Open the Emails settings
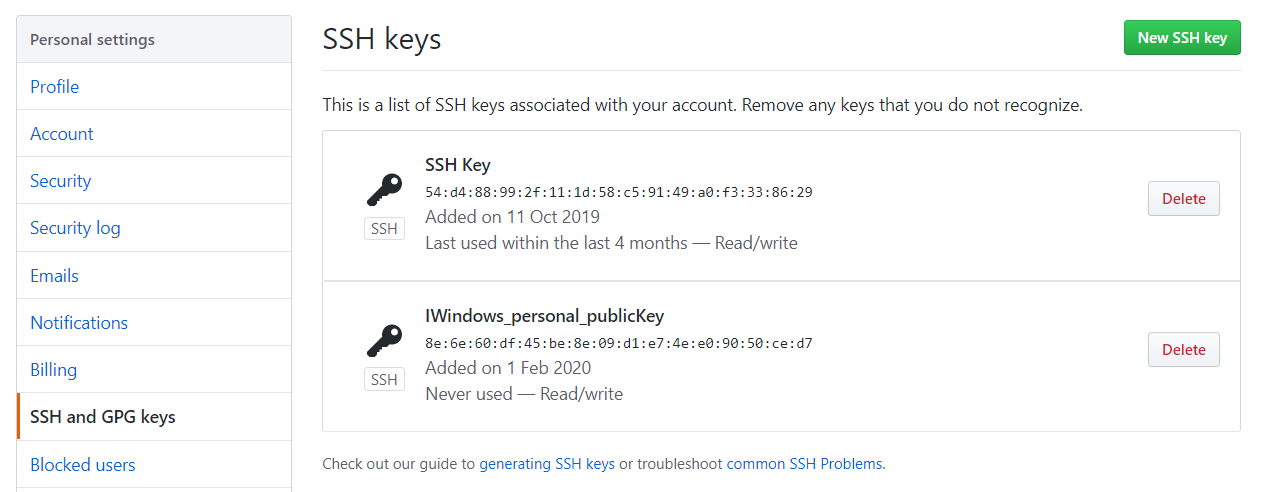1261x492 pixels. coord(55,276)
